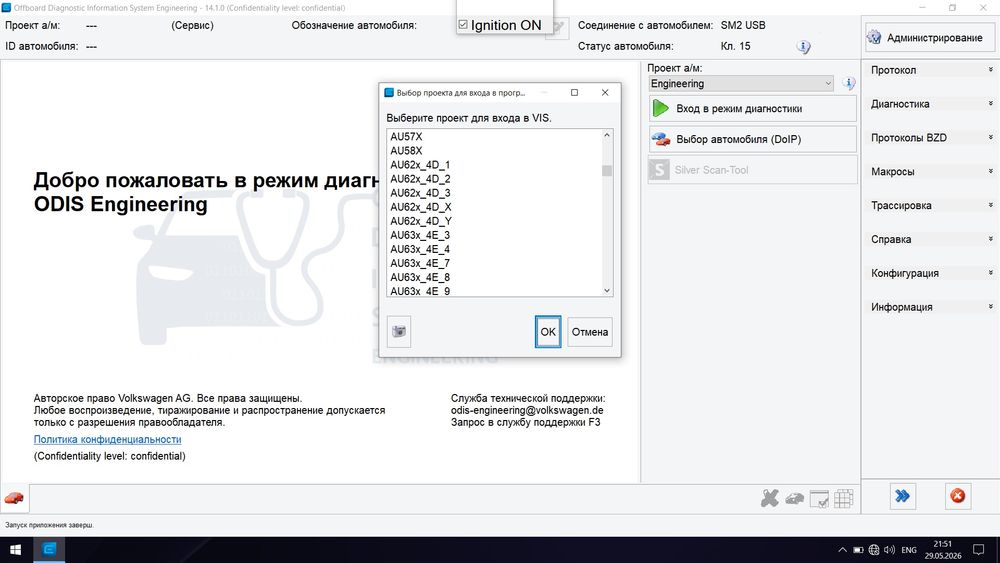Click the project list scroll-up arrow
This screenshot has width=1000, height=563.
[607, 135]
